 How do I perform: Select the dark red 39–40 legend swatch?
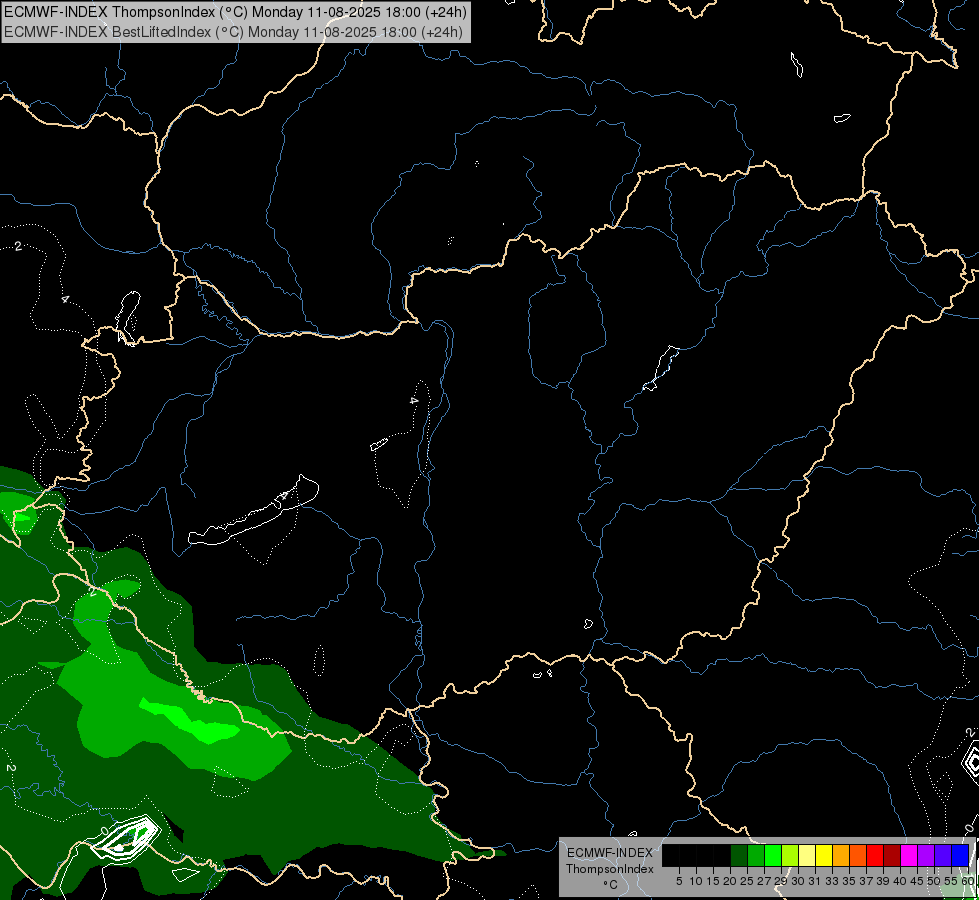892,855
